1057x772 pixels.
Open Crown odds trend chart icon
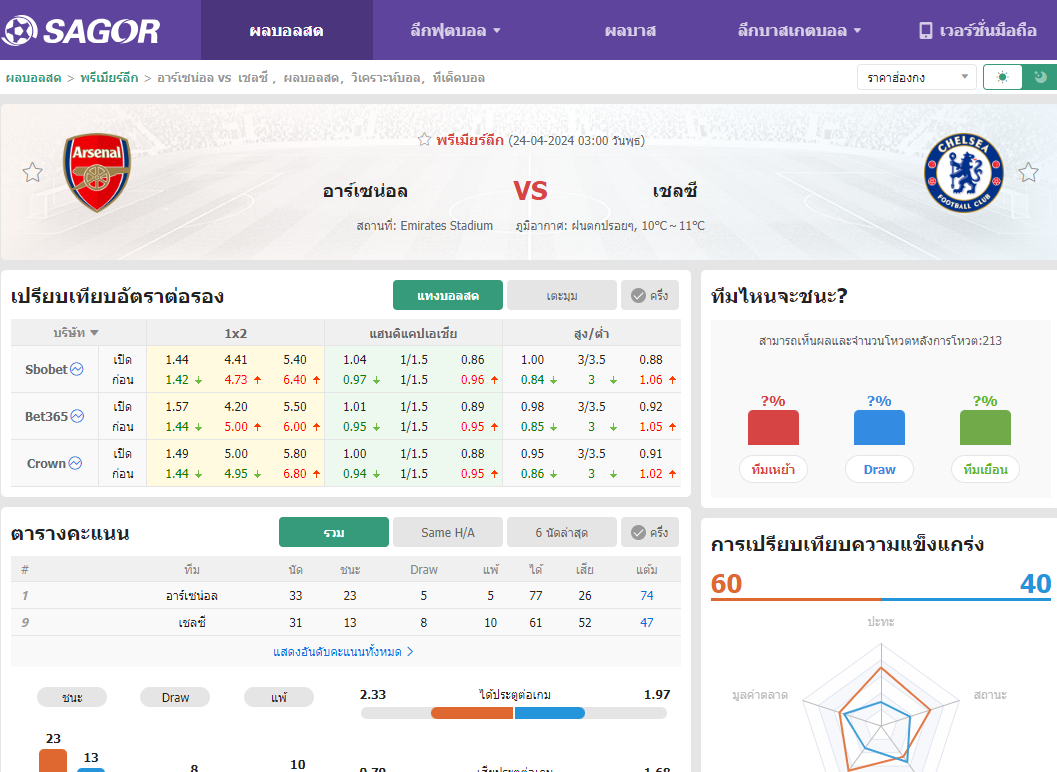point(76,463)
